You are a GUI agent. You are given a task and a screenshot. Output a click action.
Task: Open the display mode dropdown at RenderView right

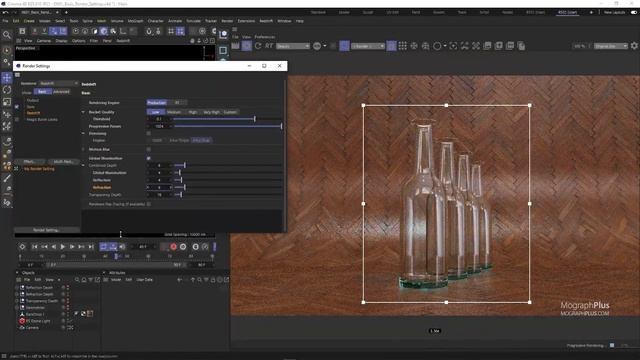tap(611, 46)
